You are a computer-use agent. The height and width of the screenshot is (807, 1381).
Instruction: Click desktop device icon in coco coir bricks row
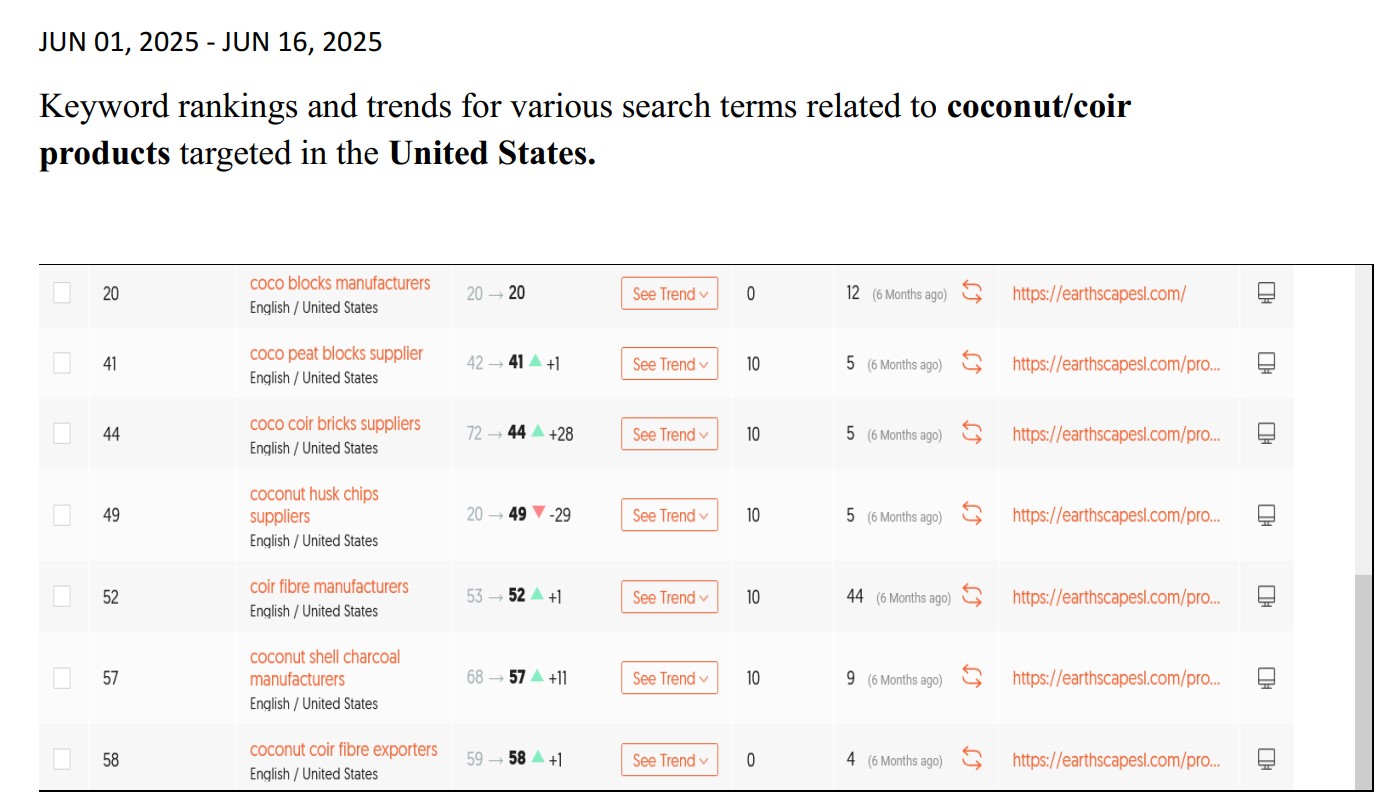point(1266,434)
